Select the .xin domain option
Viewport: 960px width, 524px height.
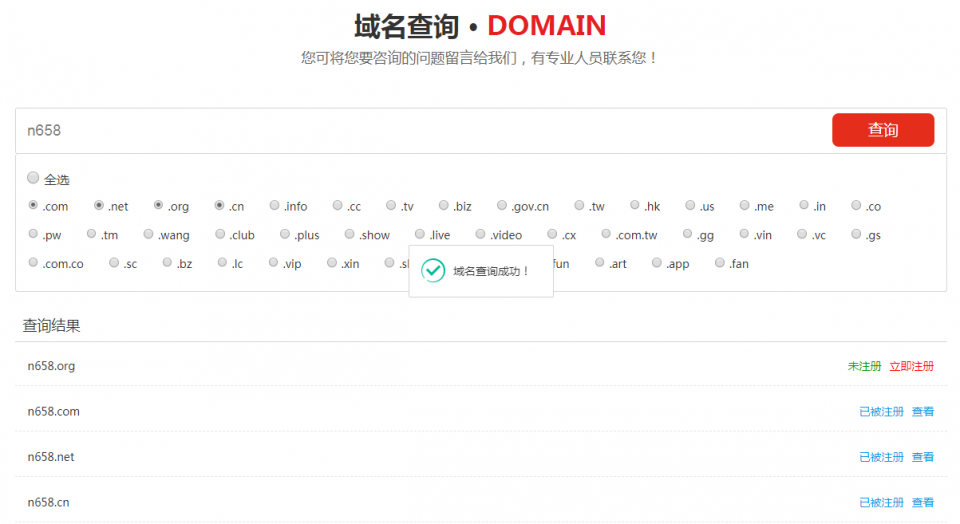332,263
